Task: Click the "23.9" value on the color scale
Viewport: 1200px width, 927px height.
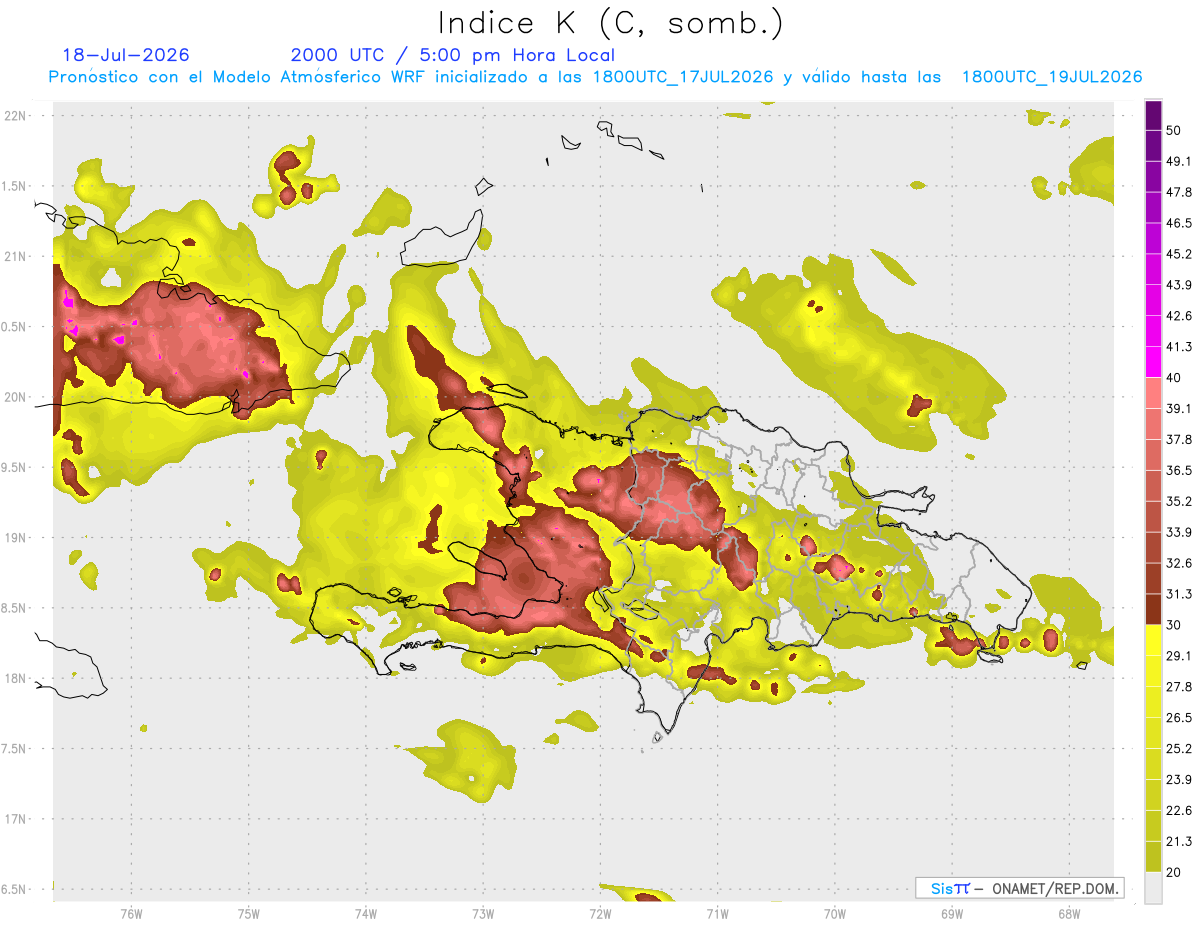Action: click(x=1180, y=780)
